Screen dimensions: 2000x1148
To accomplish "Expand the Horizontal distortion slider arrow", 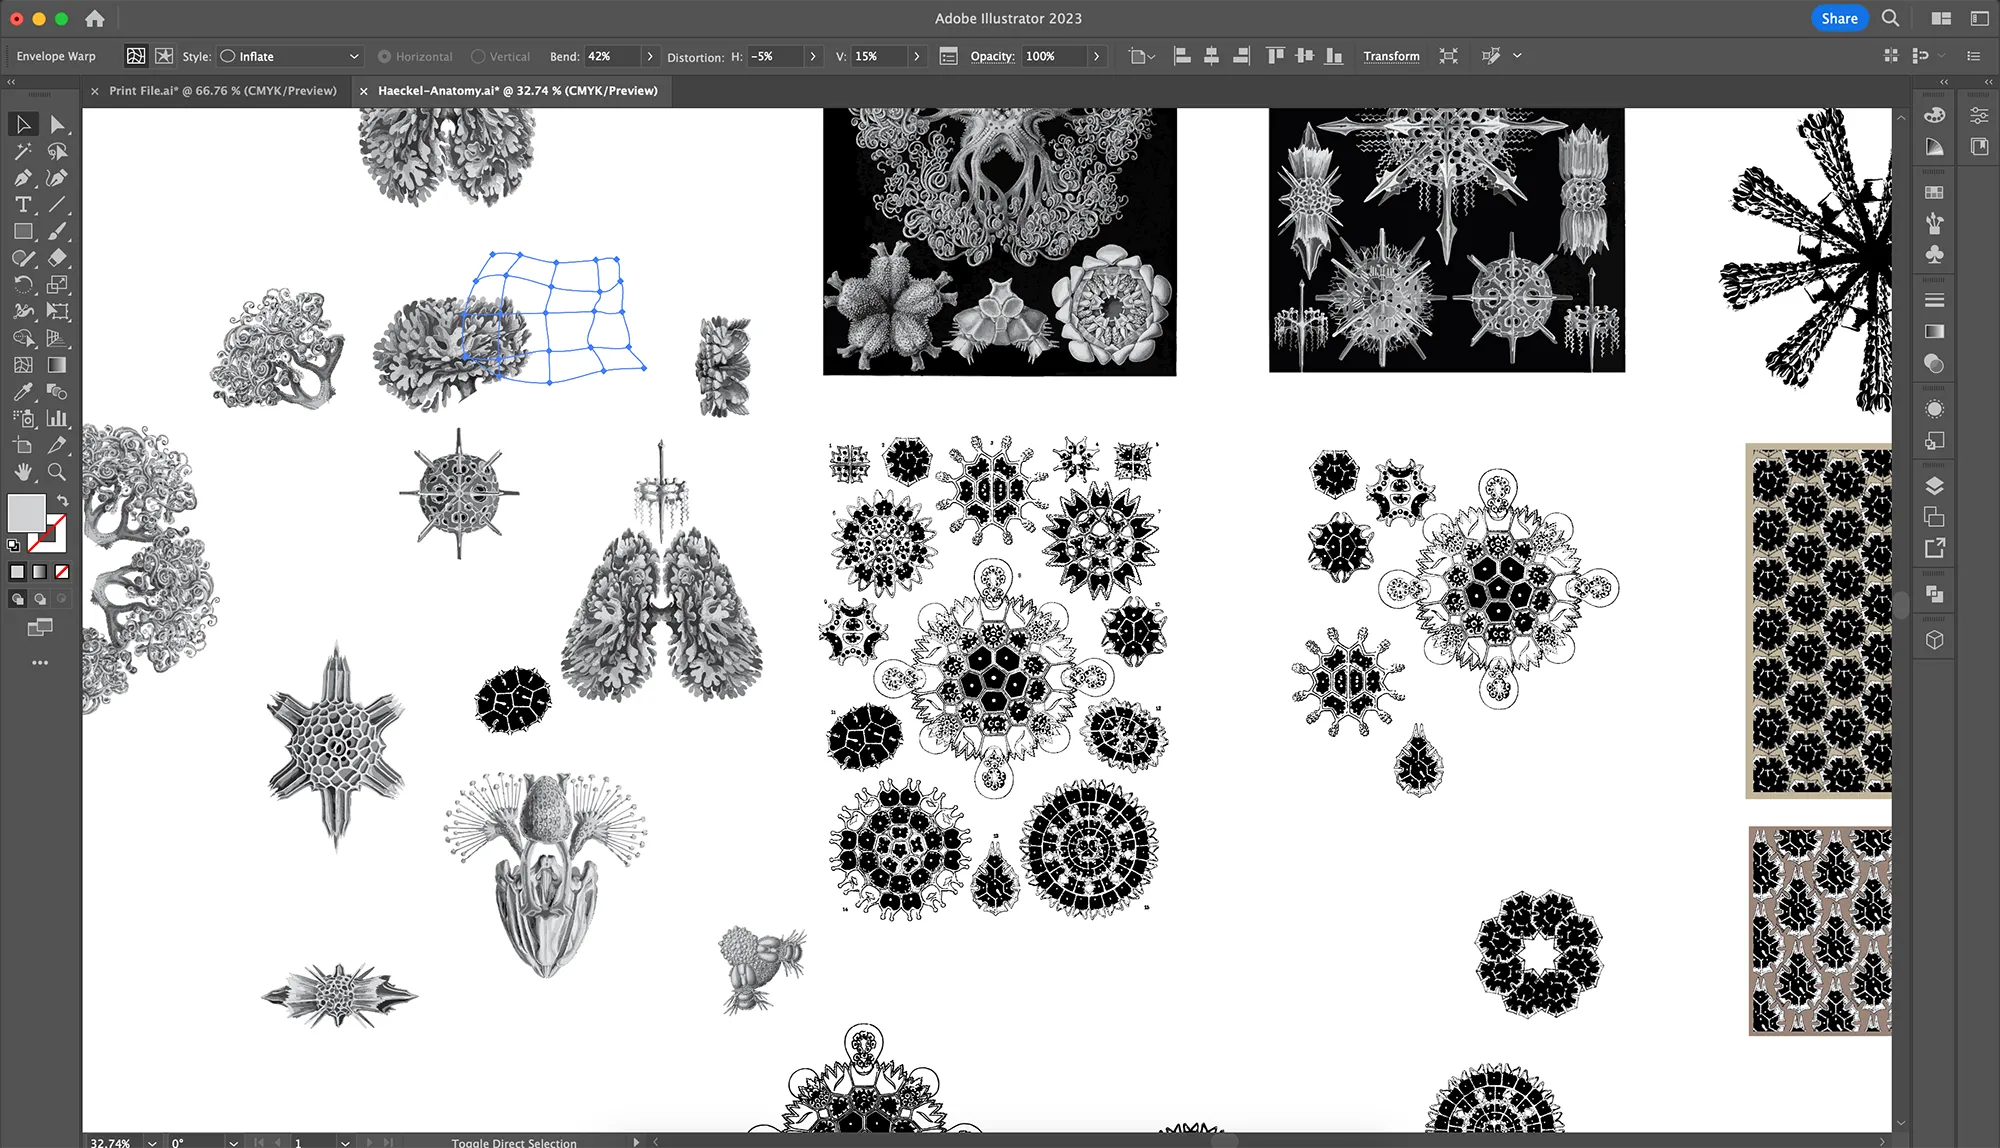I will click(x=813, y=57).
